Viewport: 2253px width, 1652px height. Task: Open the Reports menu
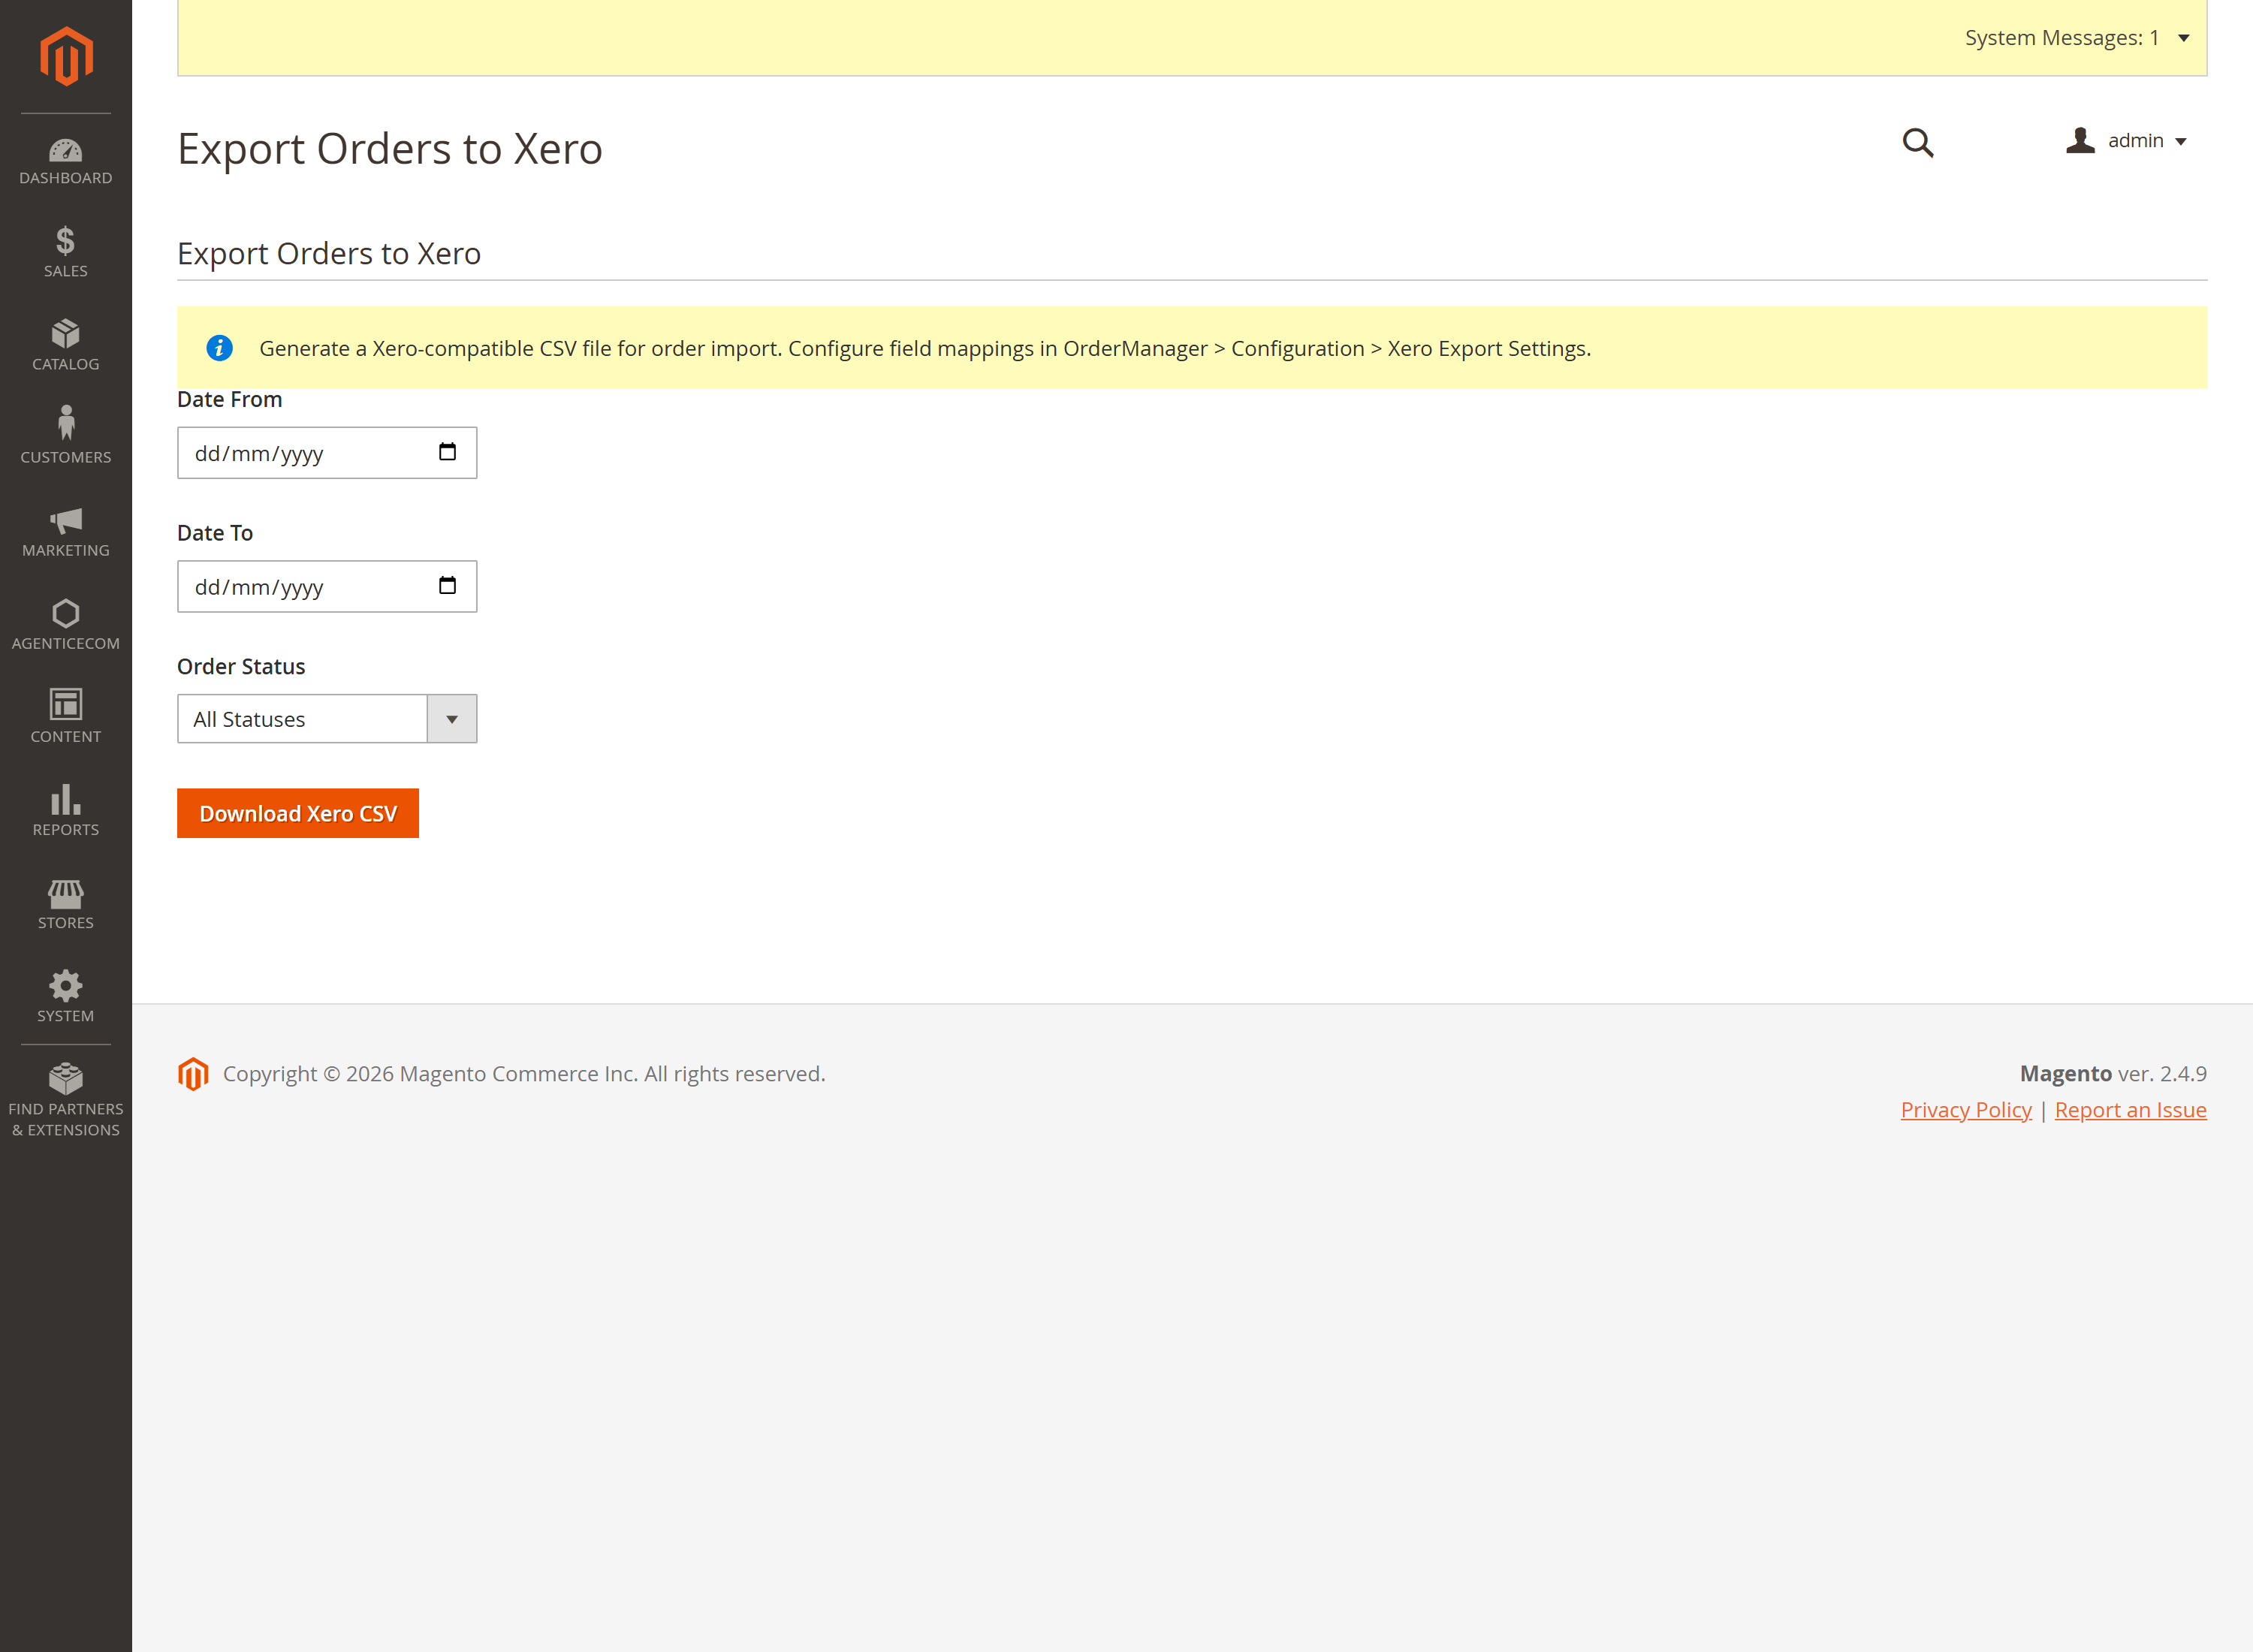click(x=66, y=810)
